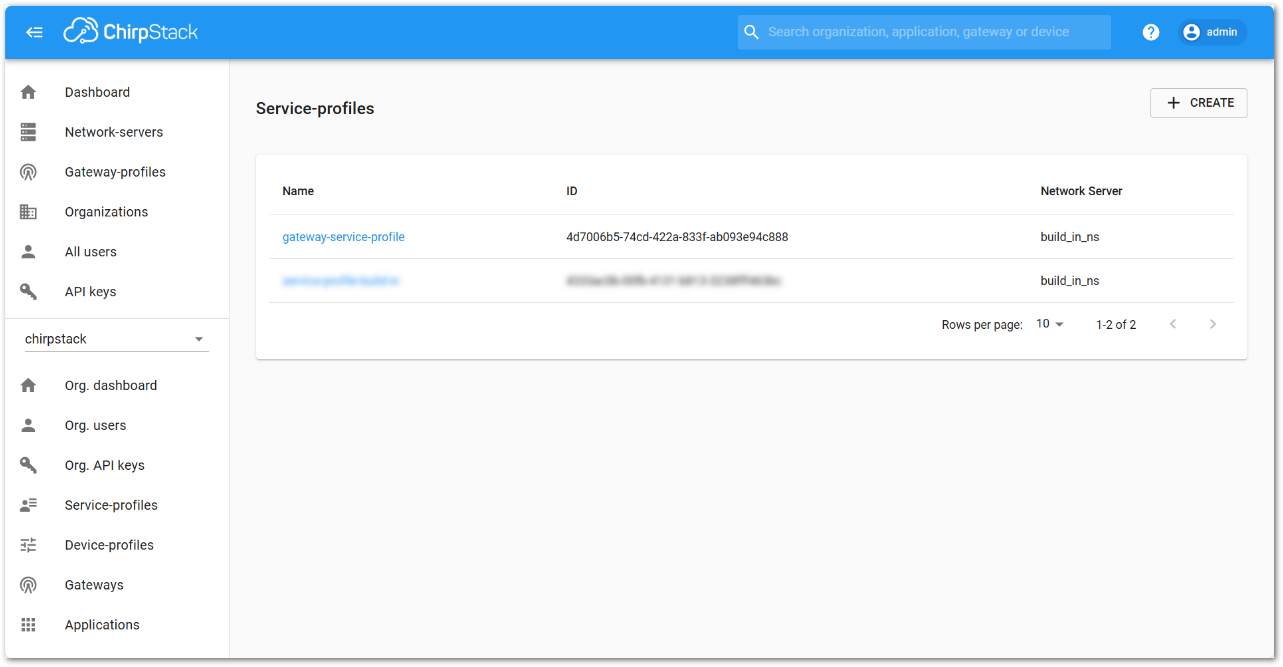Click the previous page arrow
This screenshot has width=1283, height=667.
(x=1173, y=324)
